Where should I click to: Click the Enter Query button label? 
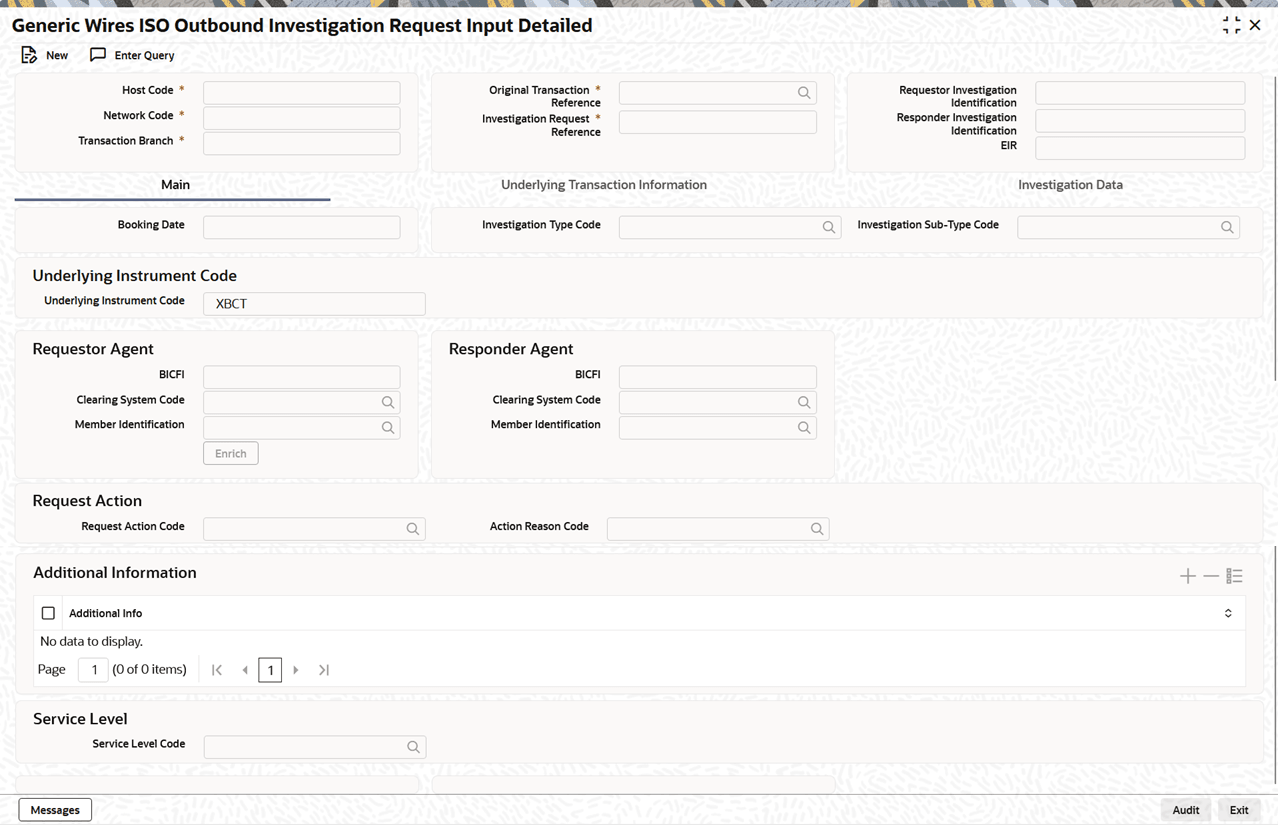click(144, 55)
